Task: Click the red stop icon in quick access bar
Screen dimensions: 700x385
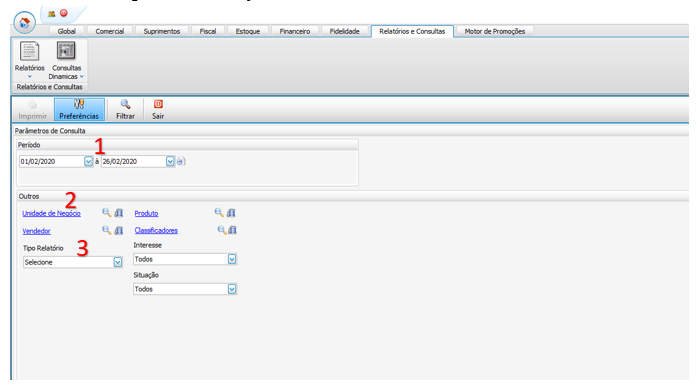Action: (x=64, y=13)
